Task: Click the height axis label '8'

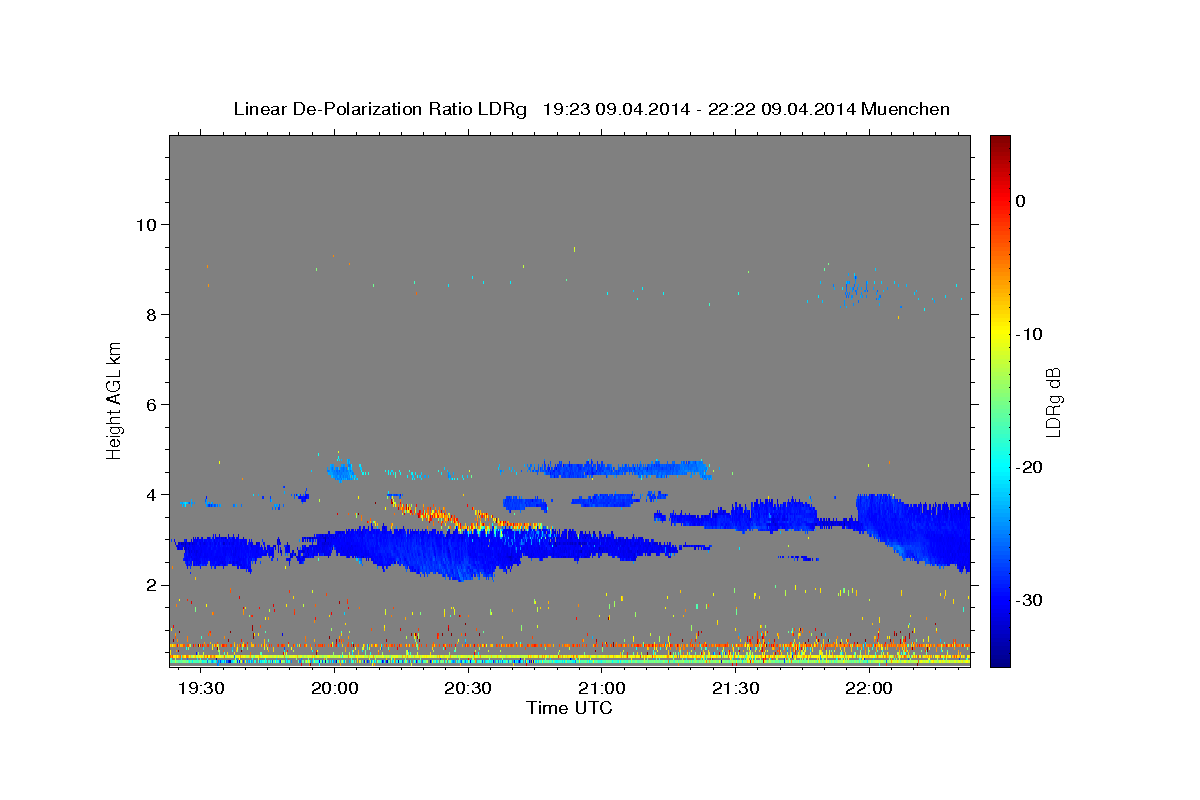Action: tap(150, 314)
